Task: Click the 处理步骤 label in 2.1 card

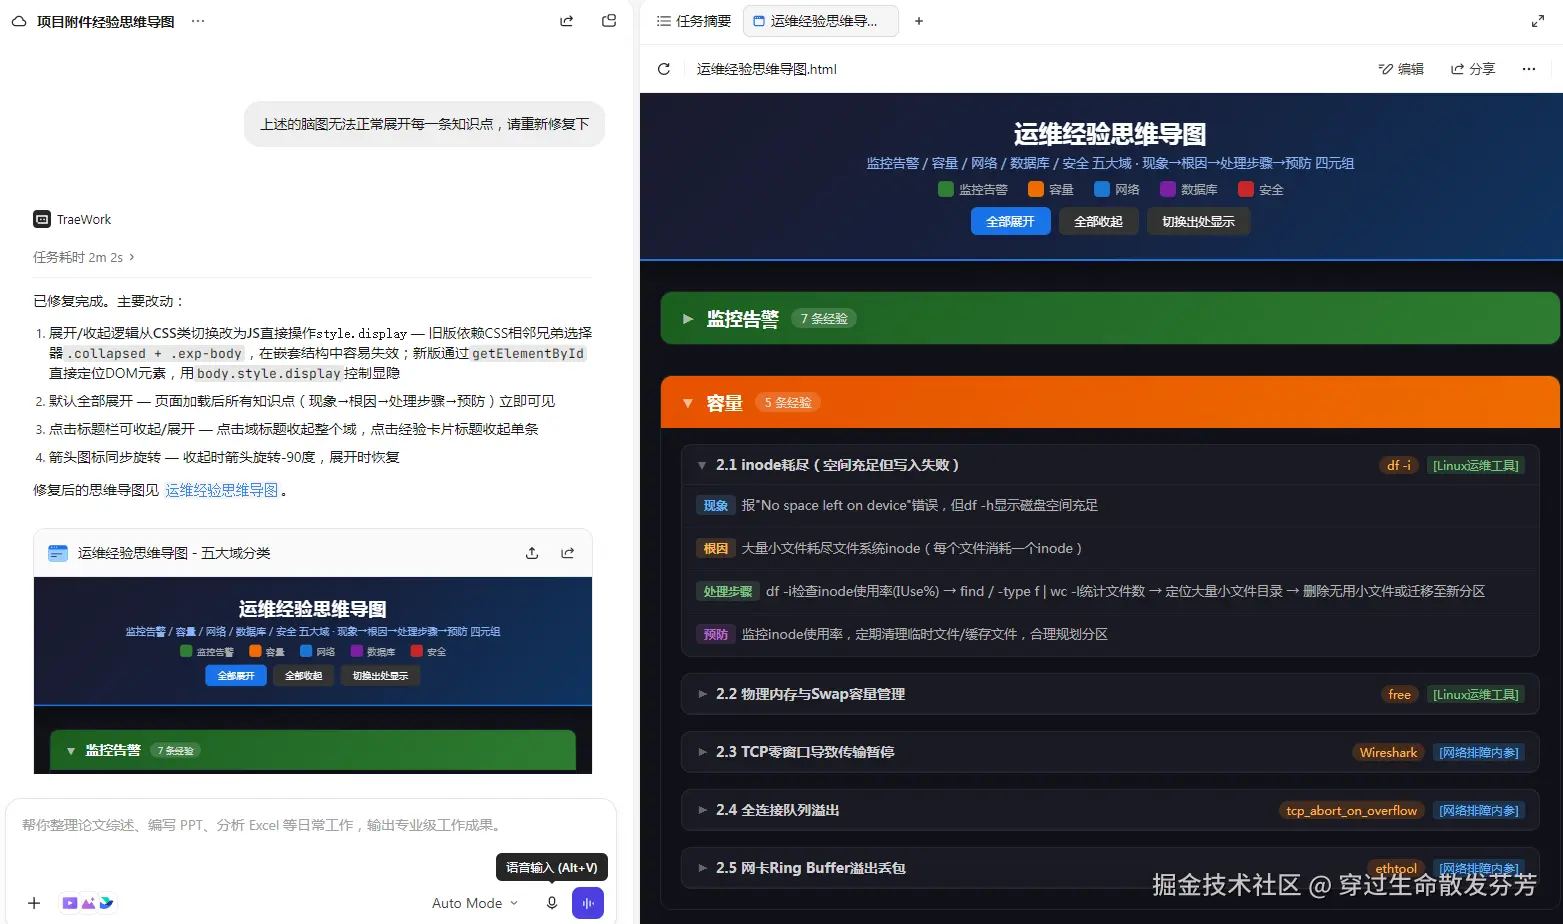Action: pyautogui.click(x=728, y=591)
